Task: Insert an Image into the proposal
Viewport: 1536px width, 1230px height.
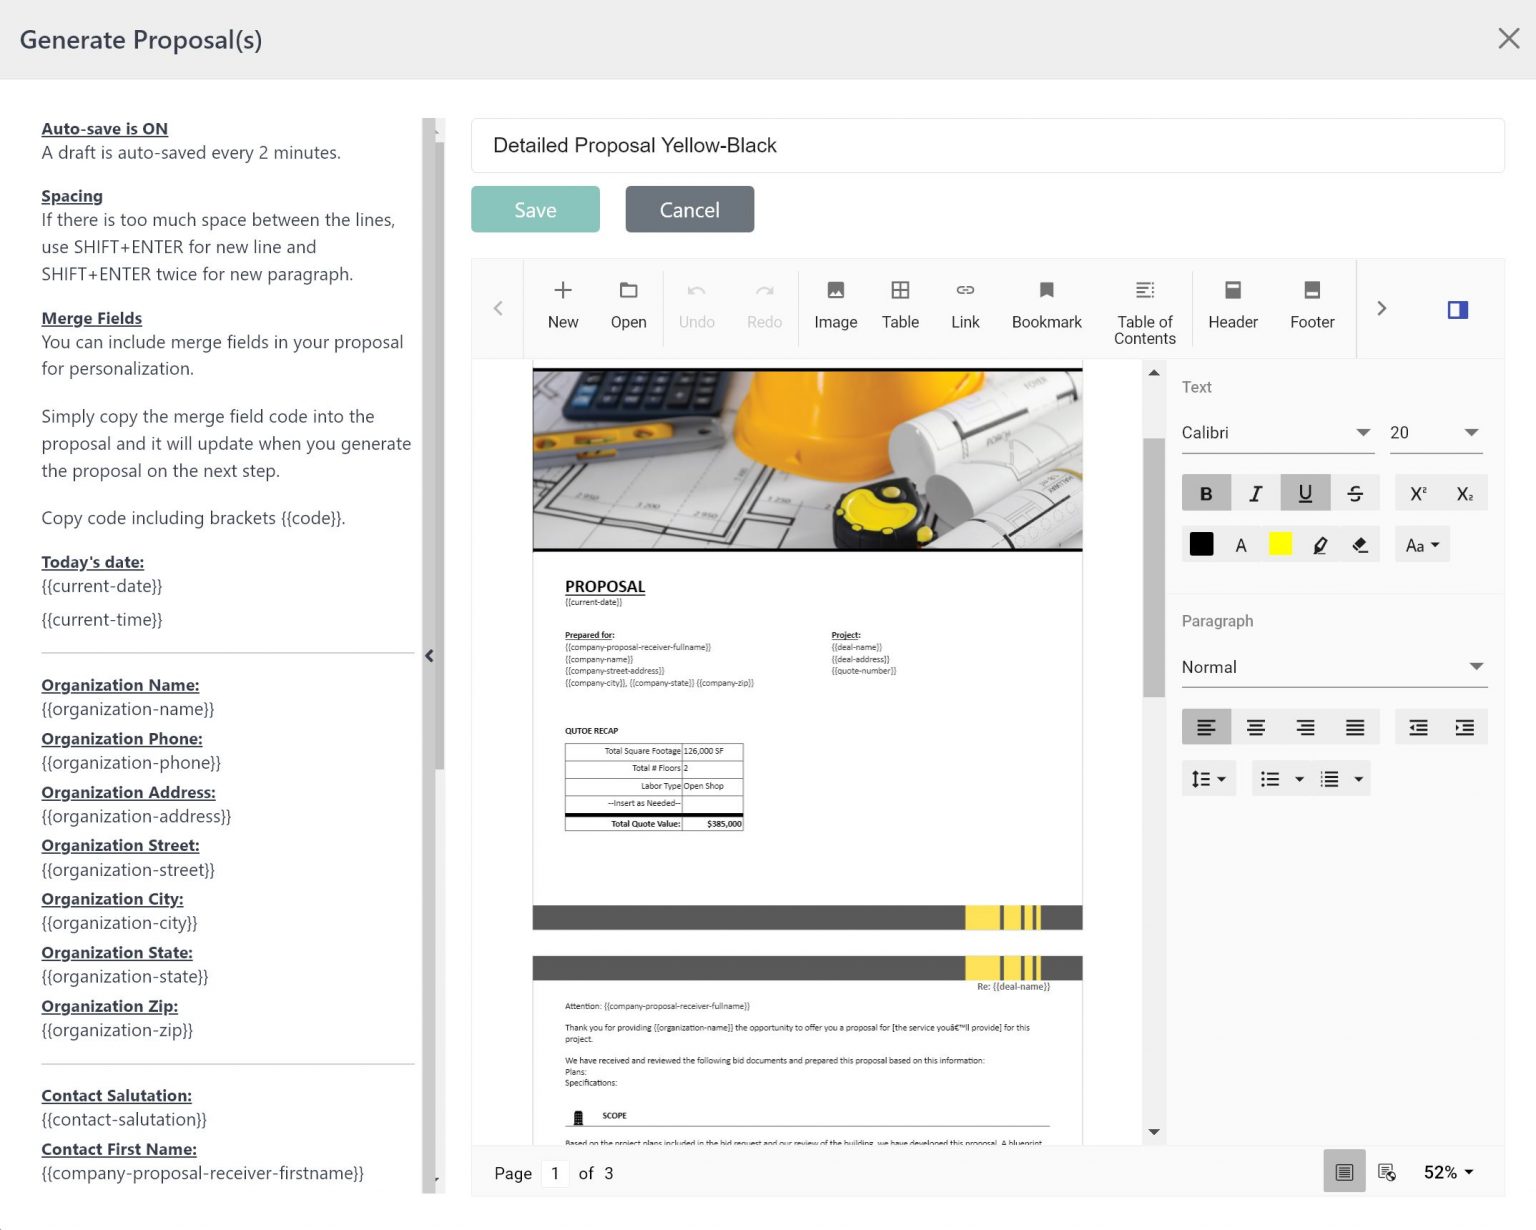Action: [835, 305]
